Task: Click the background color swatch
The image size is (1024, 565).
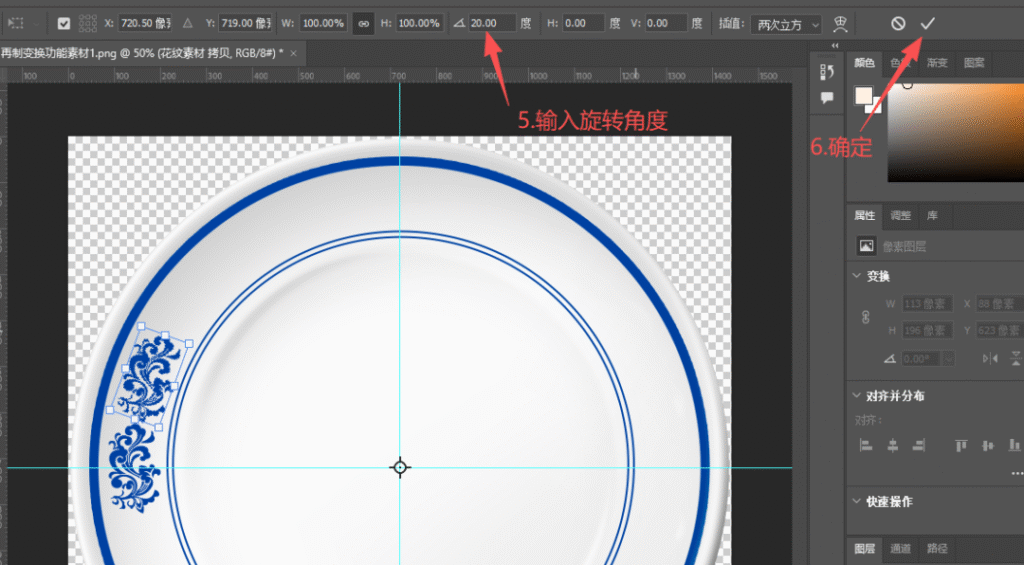Action: [x=876, y=108]
